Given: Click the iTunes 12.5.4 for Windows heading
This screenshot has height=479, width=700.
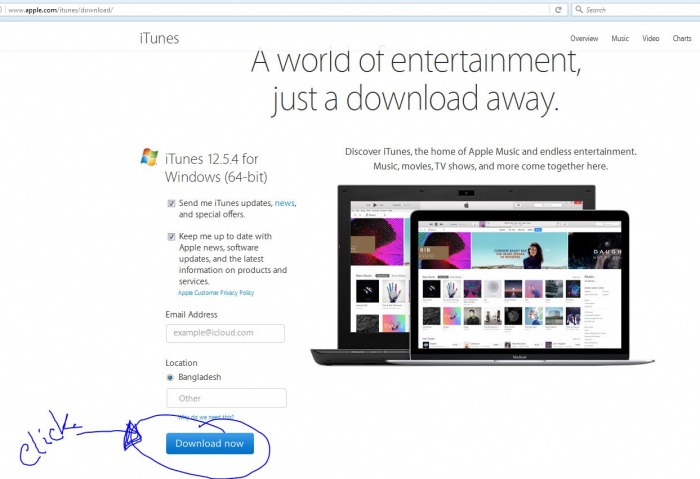Looking at the screenshot, I should [216, 168].
